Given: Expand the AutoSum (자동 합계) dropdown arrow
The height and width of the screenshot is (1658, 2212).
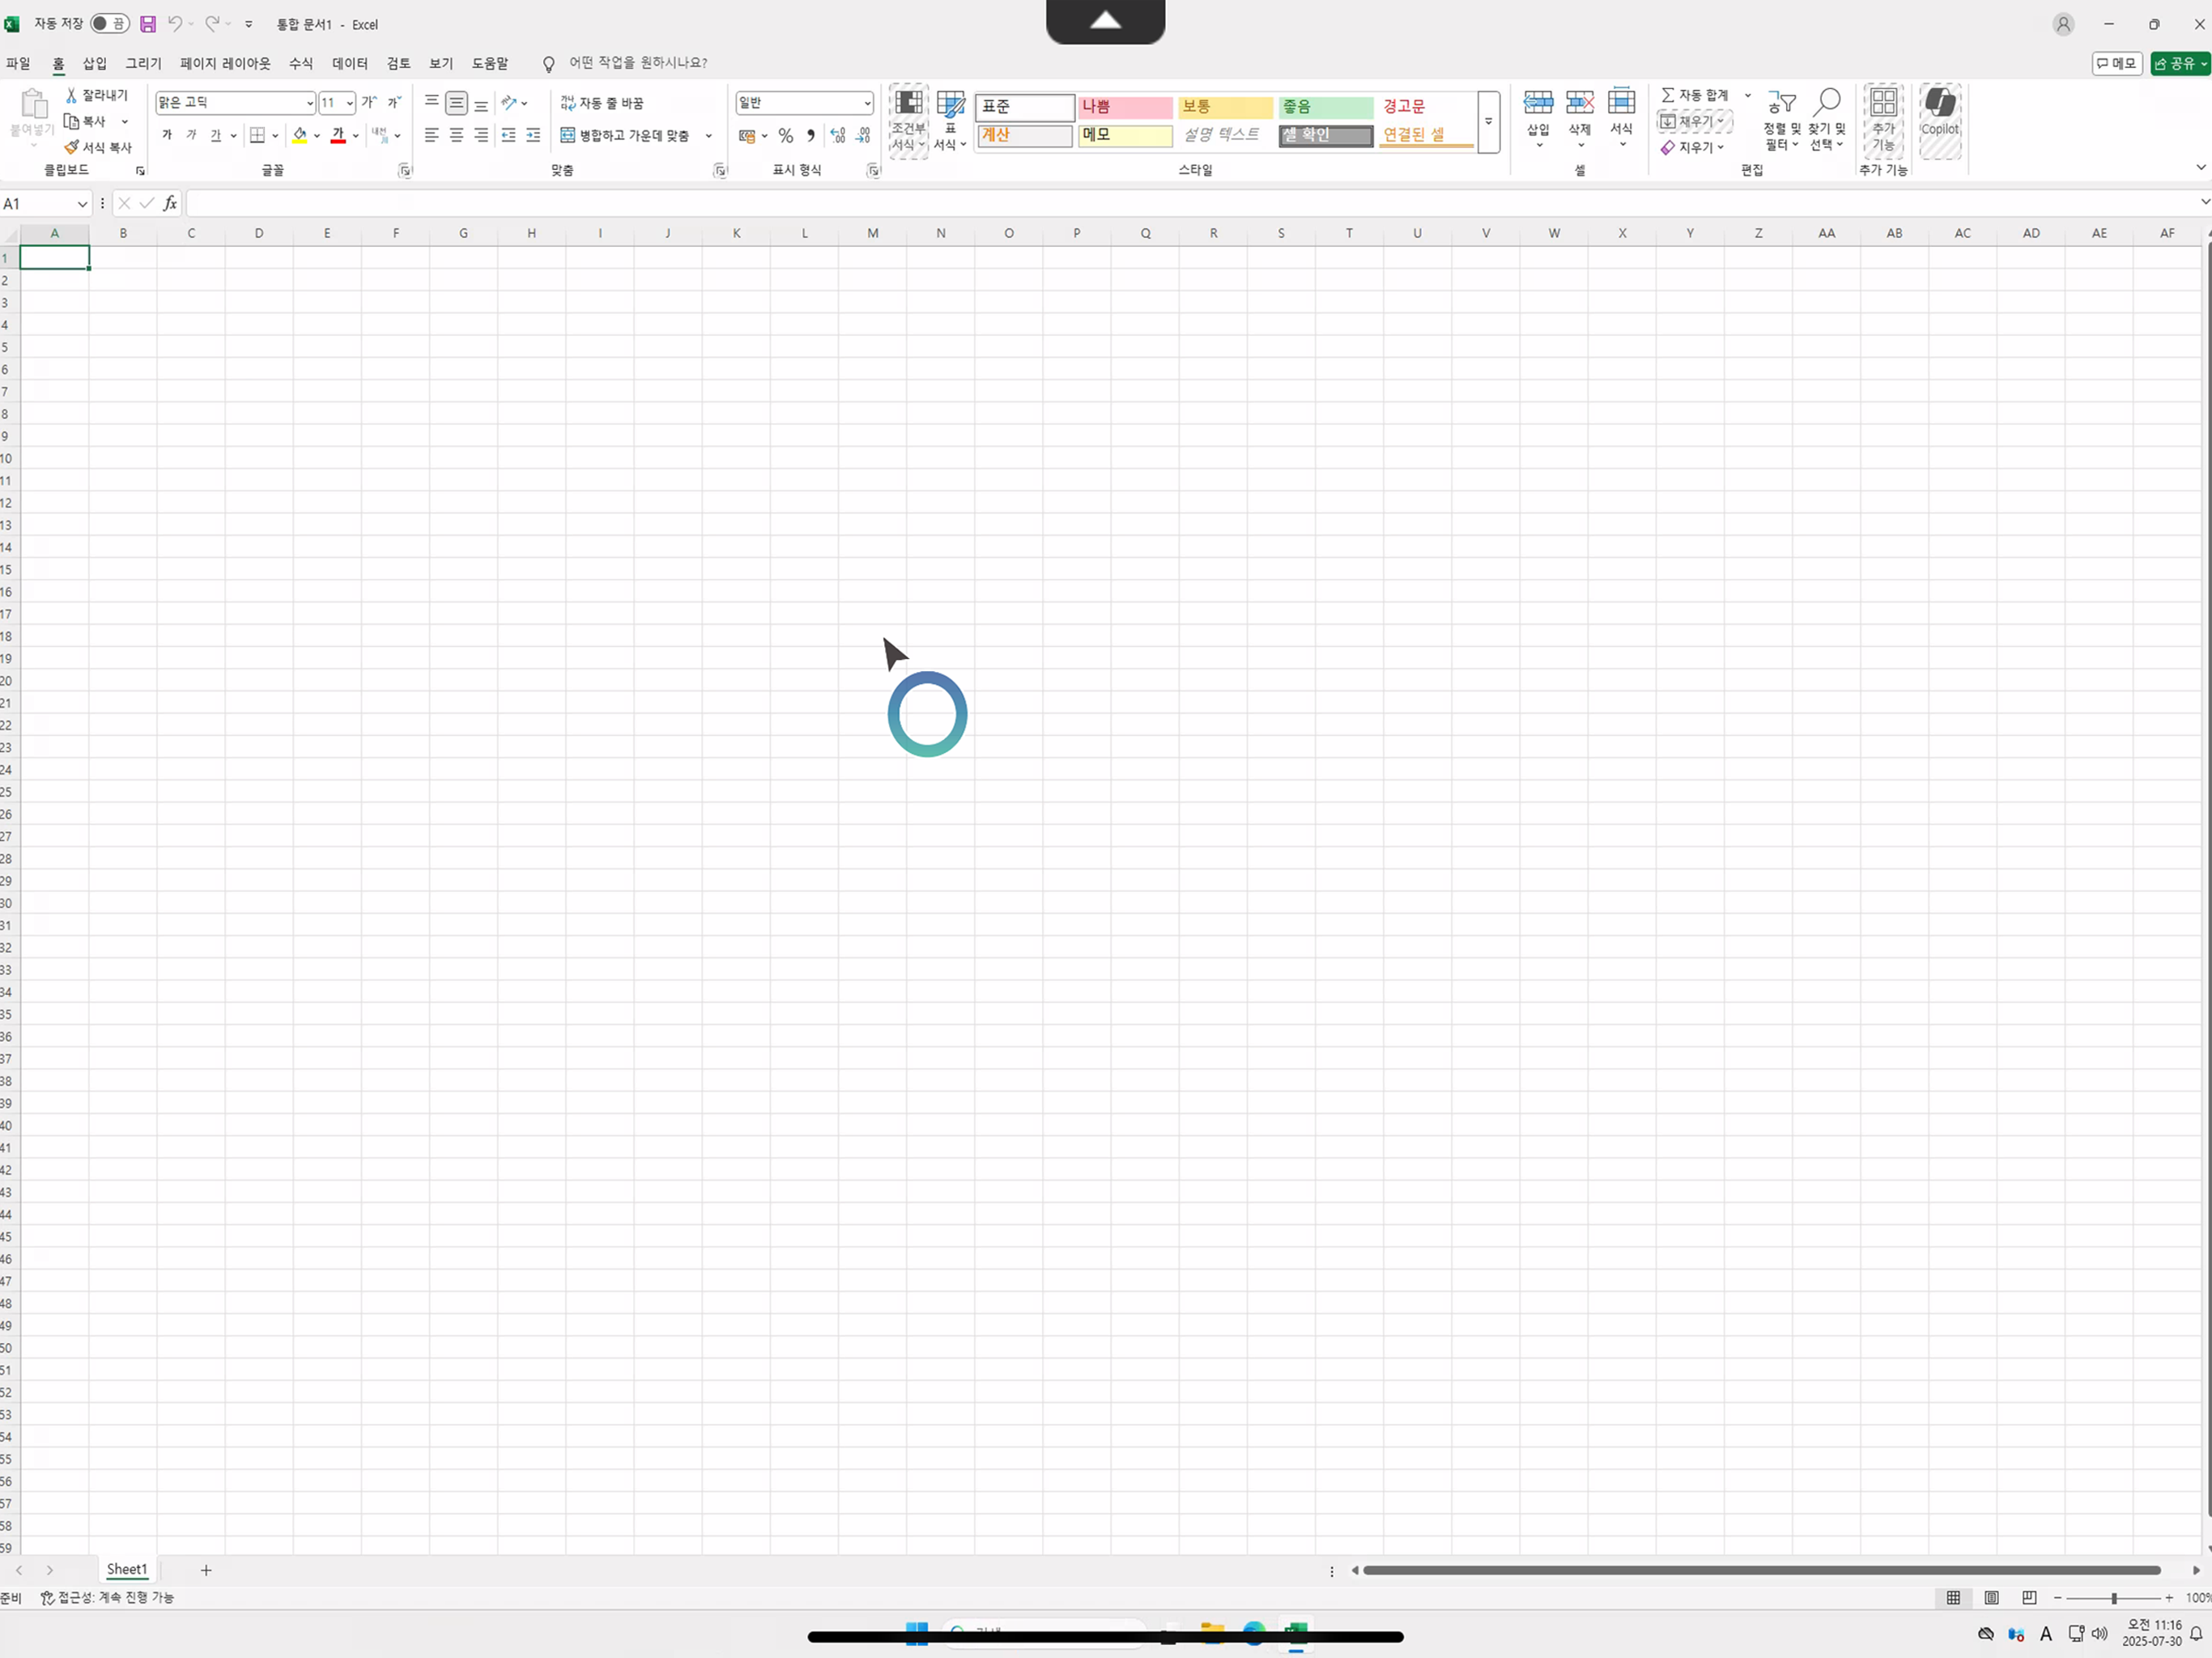Looking at the screenshot, I should click(x=1747, y=95).
